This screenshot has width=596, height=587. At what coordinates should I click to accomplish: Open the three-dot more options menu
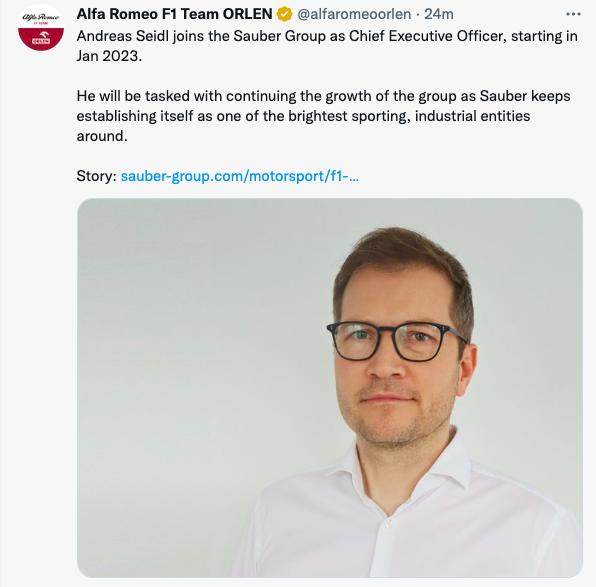(x=573, y=14)
